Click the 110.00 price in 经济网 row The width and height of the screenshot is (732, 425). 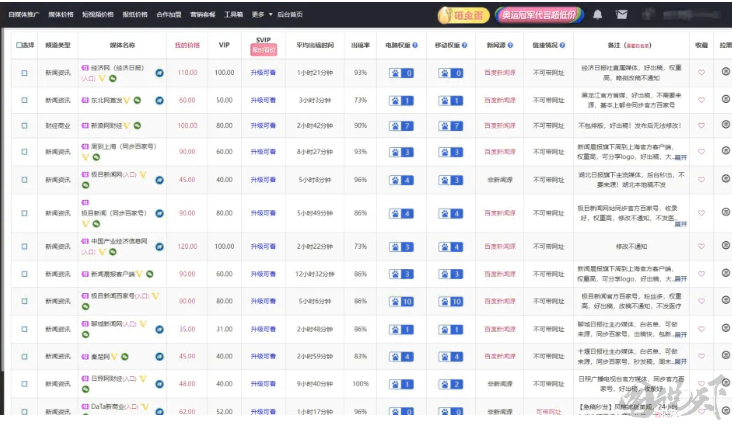(187, 73)
